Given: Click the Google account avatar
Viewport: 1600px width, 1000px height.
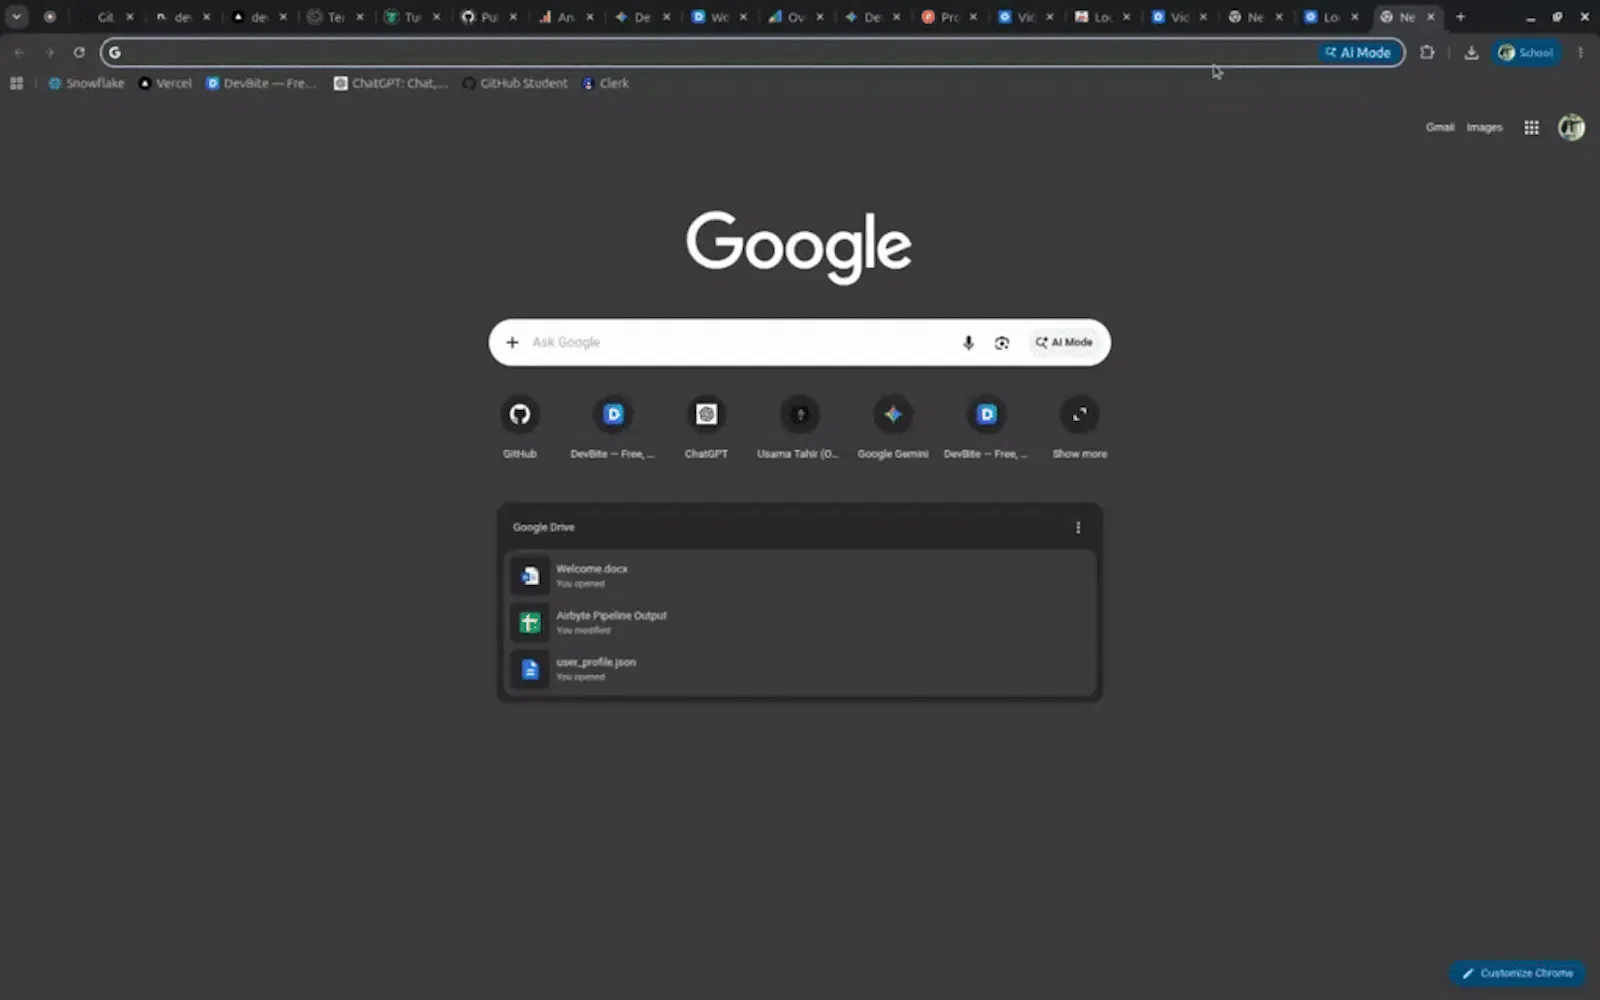Looking at the screenshot, I should pos(1571,127).
